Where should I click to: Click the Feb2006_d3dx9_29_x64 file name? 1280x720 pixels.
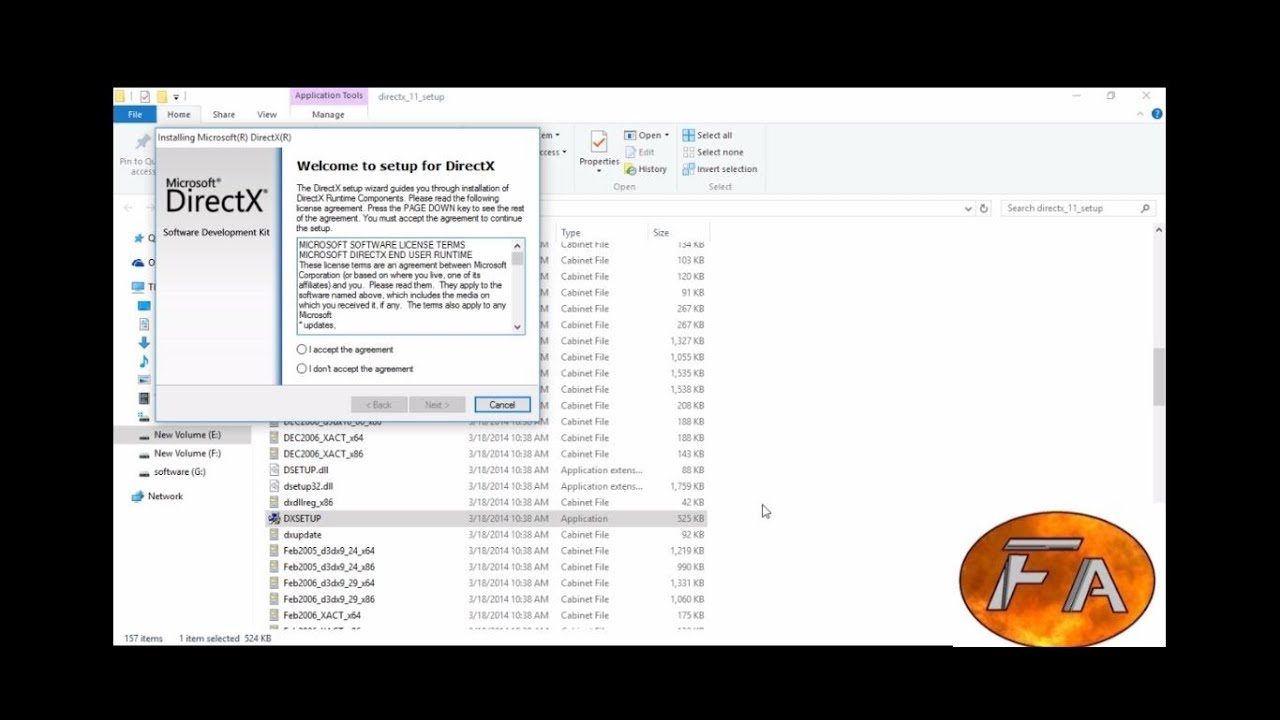[x=329, y=583]
